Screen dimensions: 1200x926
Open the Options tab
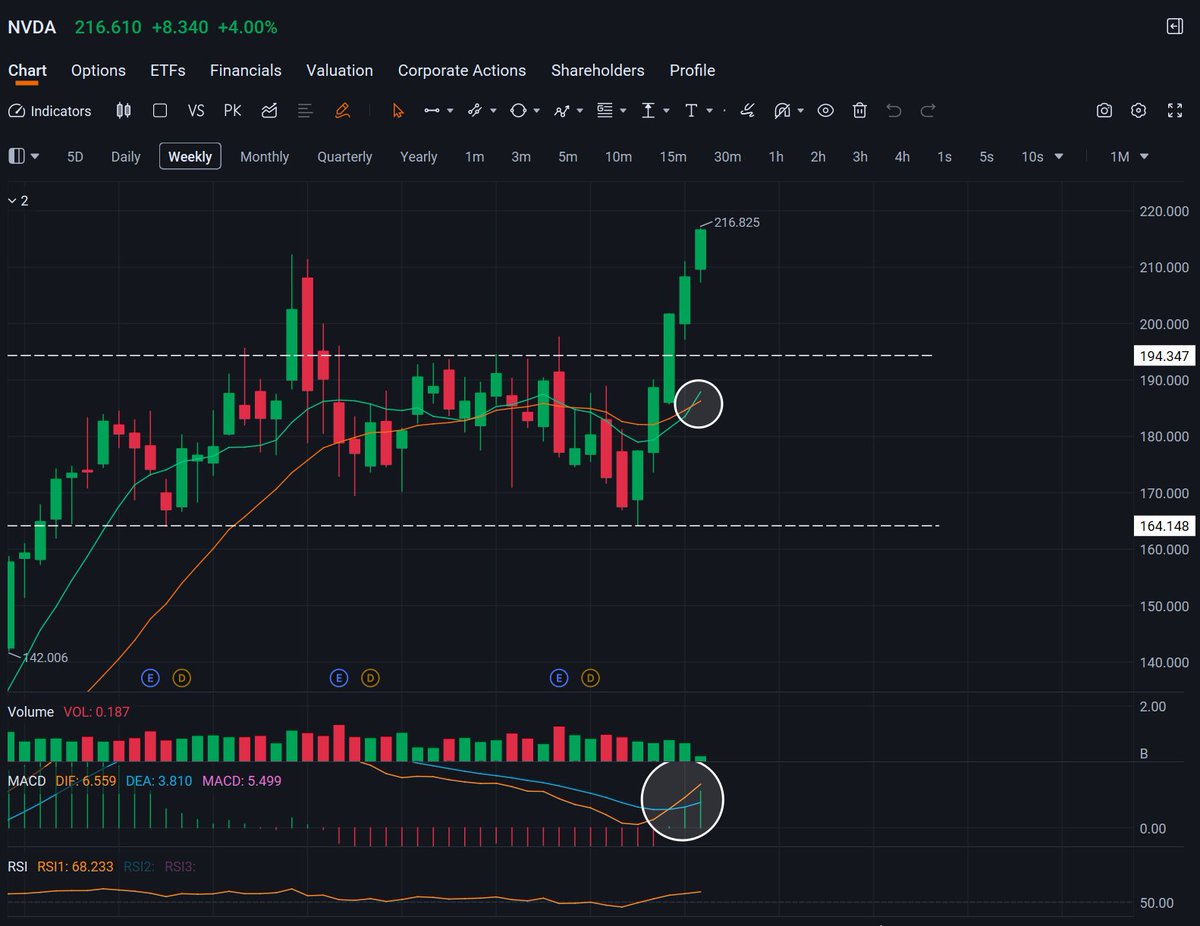click(98, 70)
